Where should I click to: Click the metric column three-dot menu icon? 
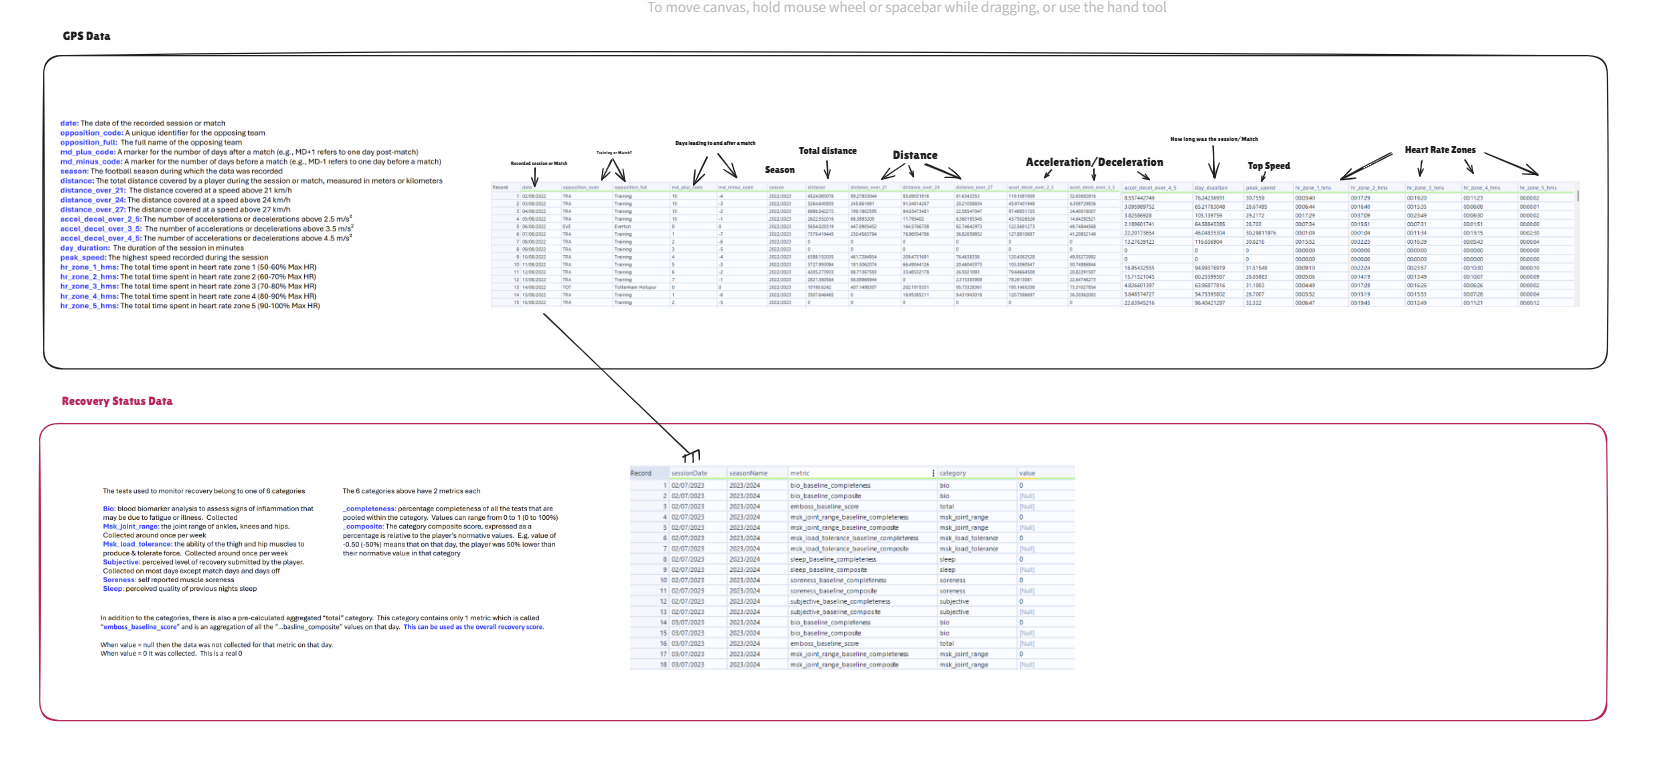click(x=933, y=473)
